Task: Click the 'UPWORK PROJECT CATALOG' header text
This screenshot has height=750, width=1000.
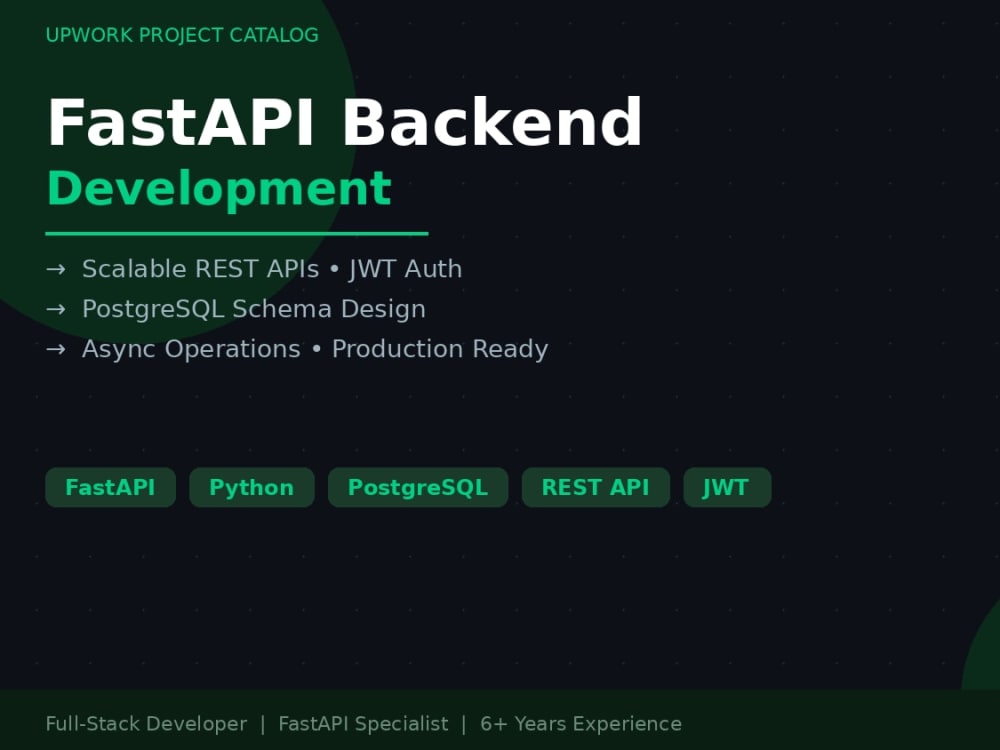Action: pyautogui.click(x=182, y=35)
